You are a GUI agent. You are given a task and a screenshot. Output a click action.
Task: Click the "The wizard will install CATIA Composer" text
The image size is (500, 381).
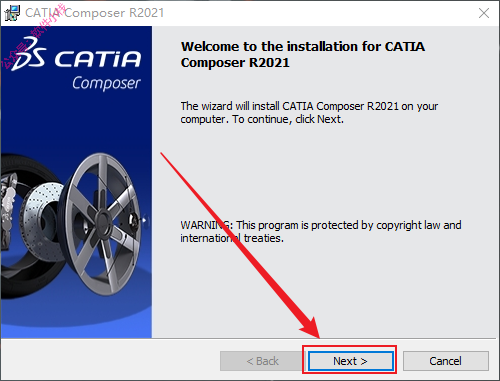pos(309,112)
